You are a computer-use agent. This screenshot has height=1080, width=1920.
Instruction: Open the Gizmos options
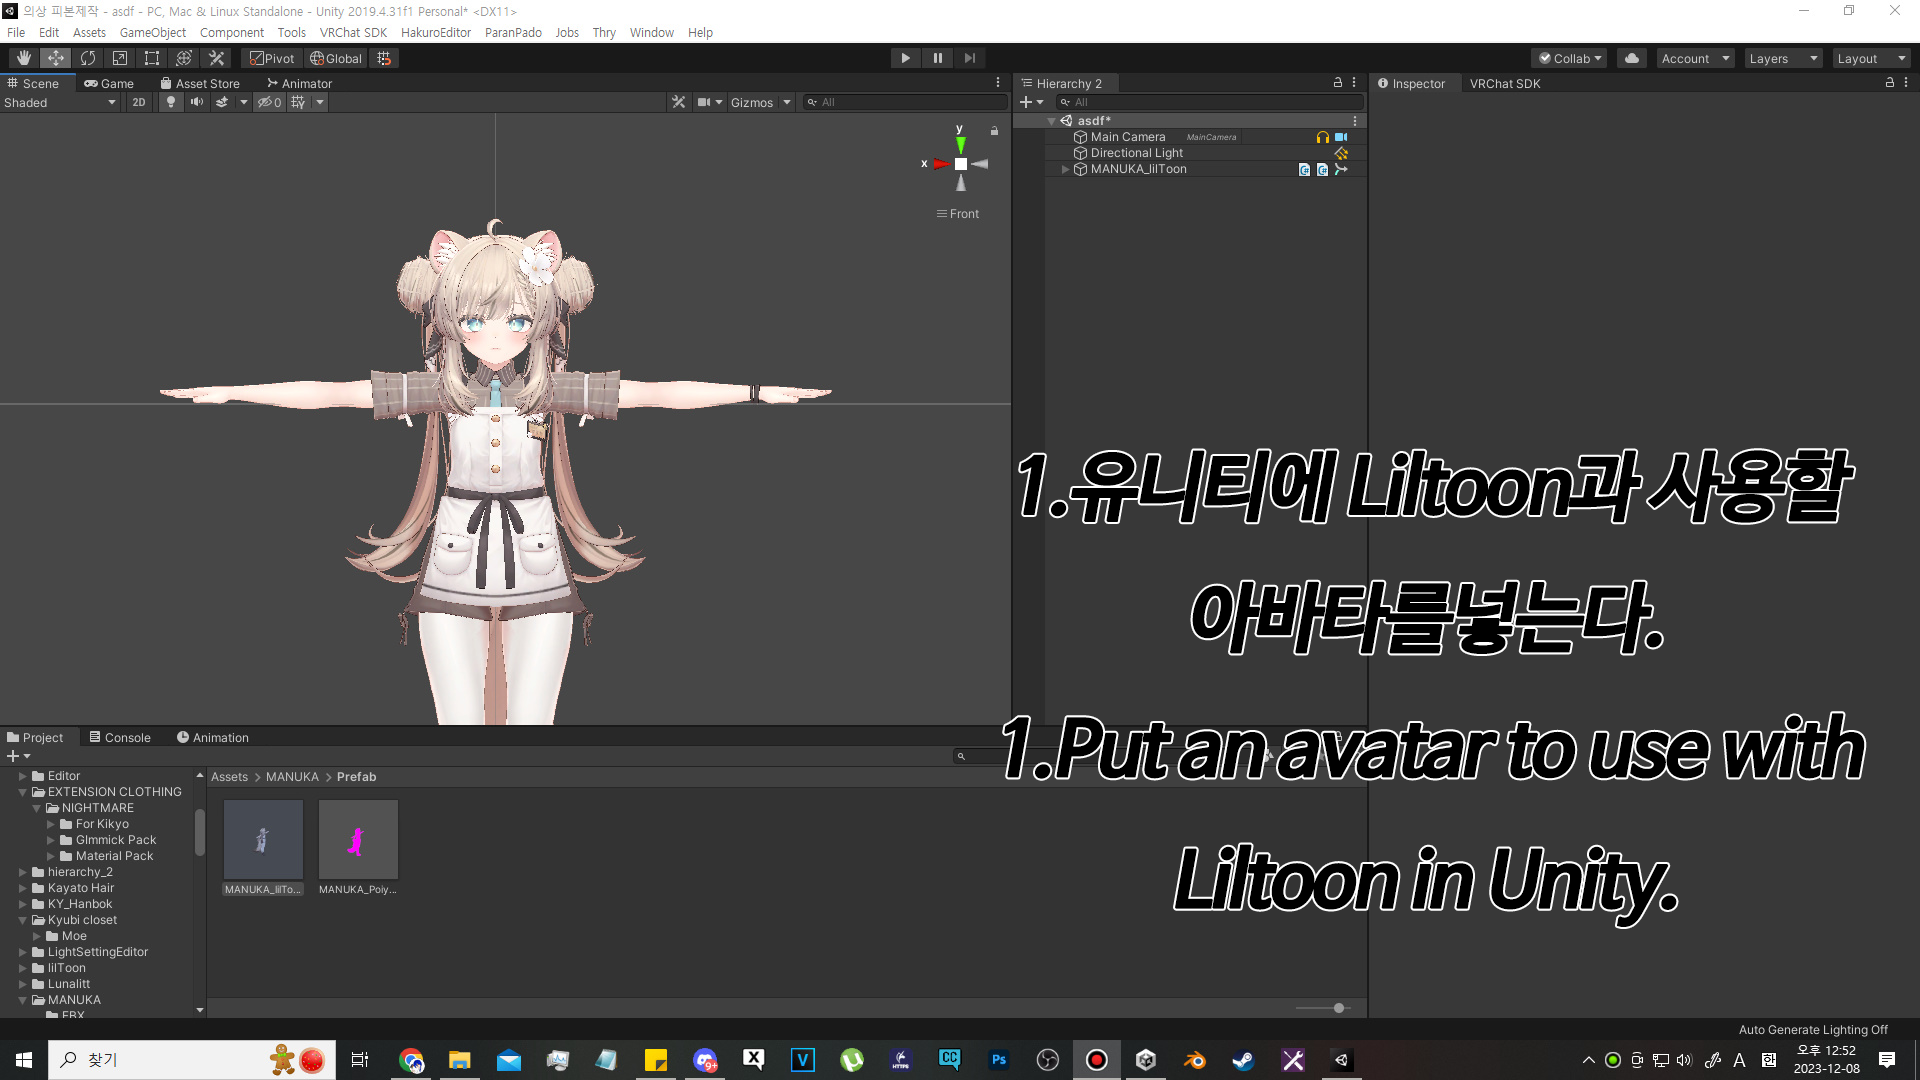pyautogui.click(x=759, y=101)
